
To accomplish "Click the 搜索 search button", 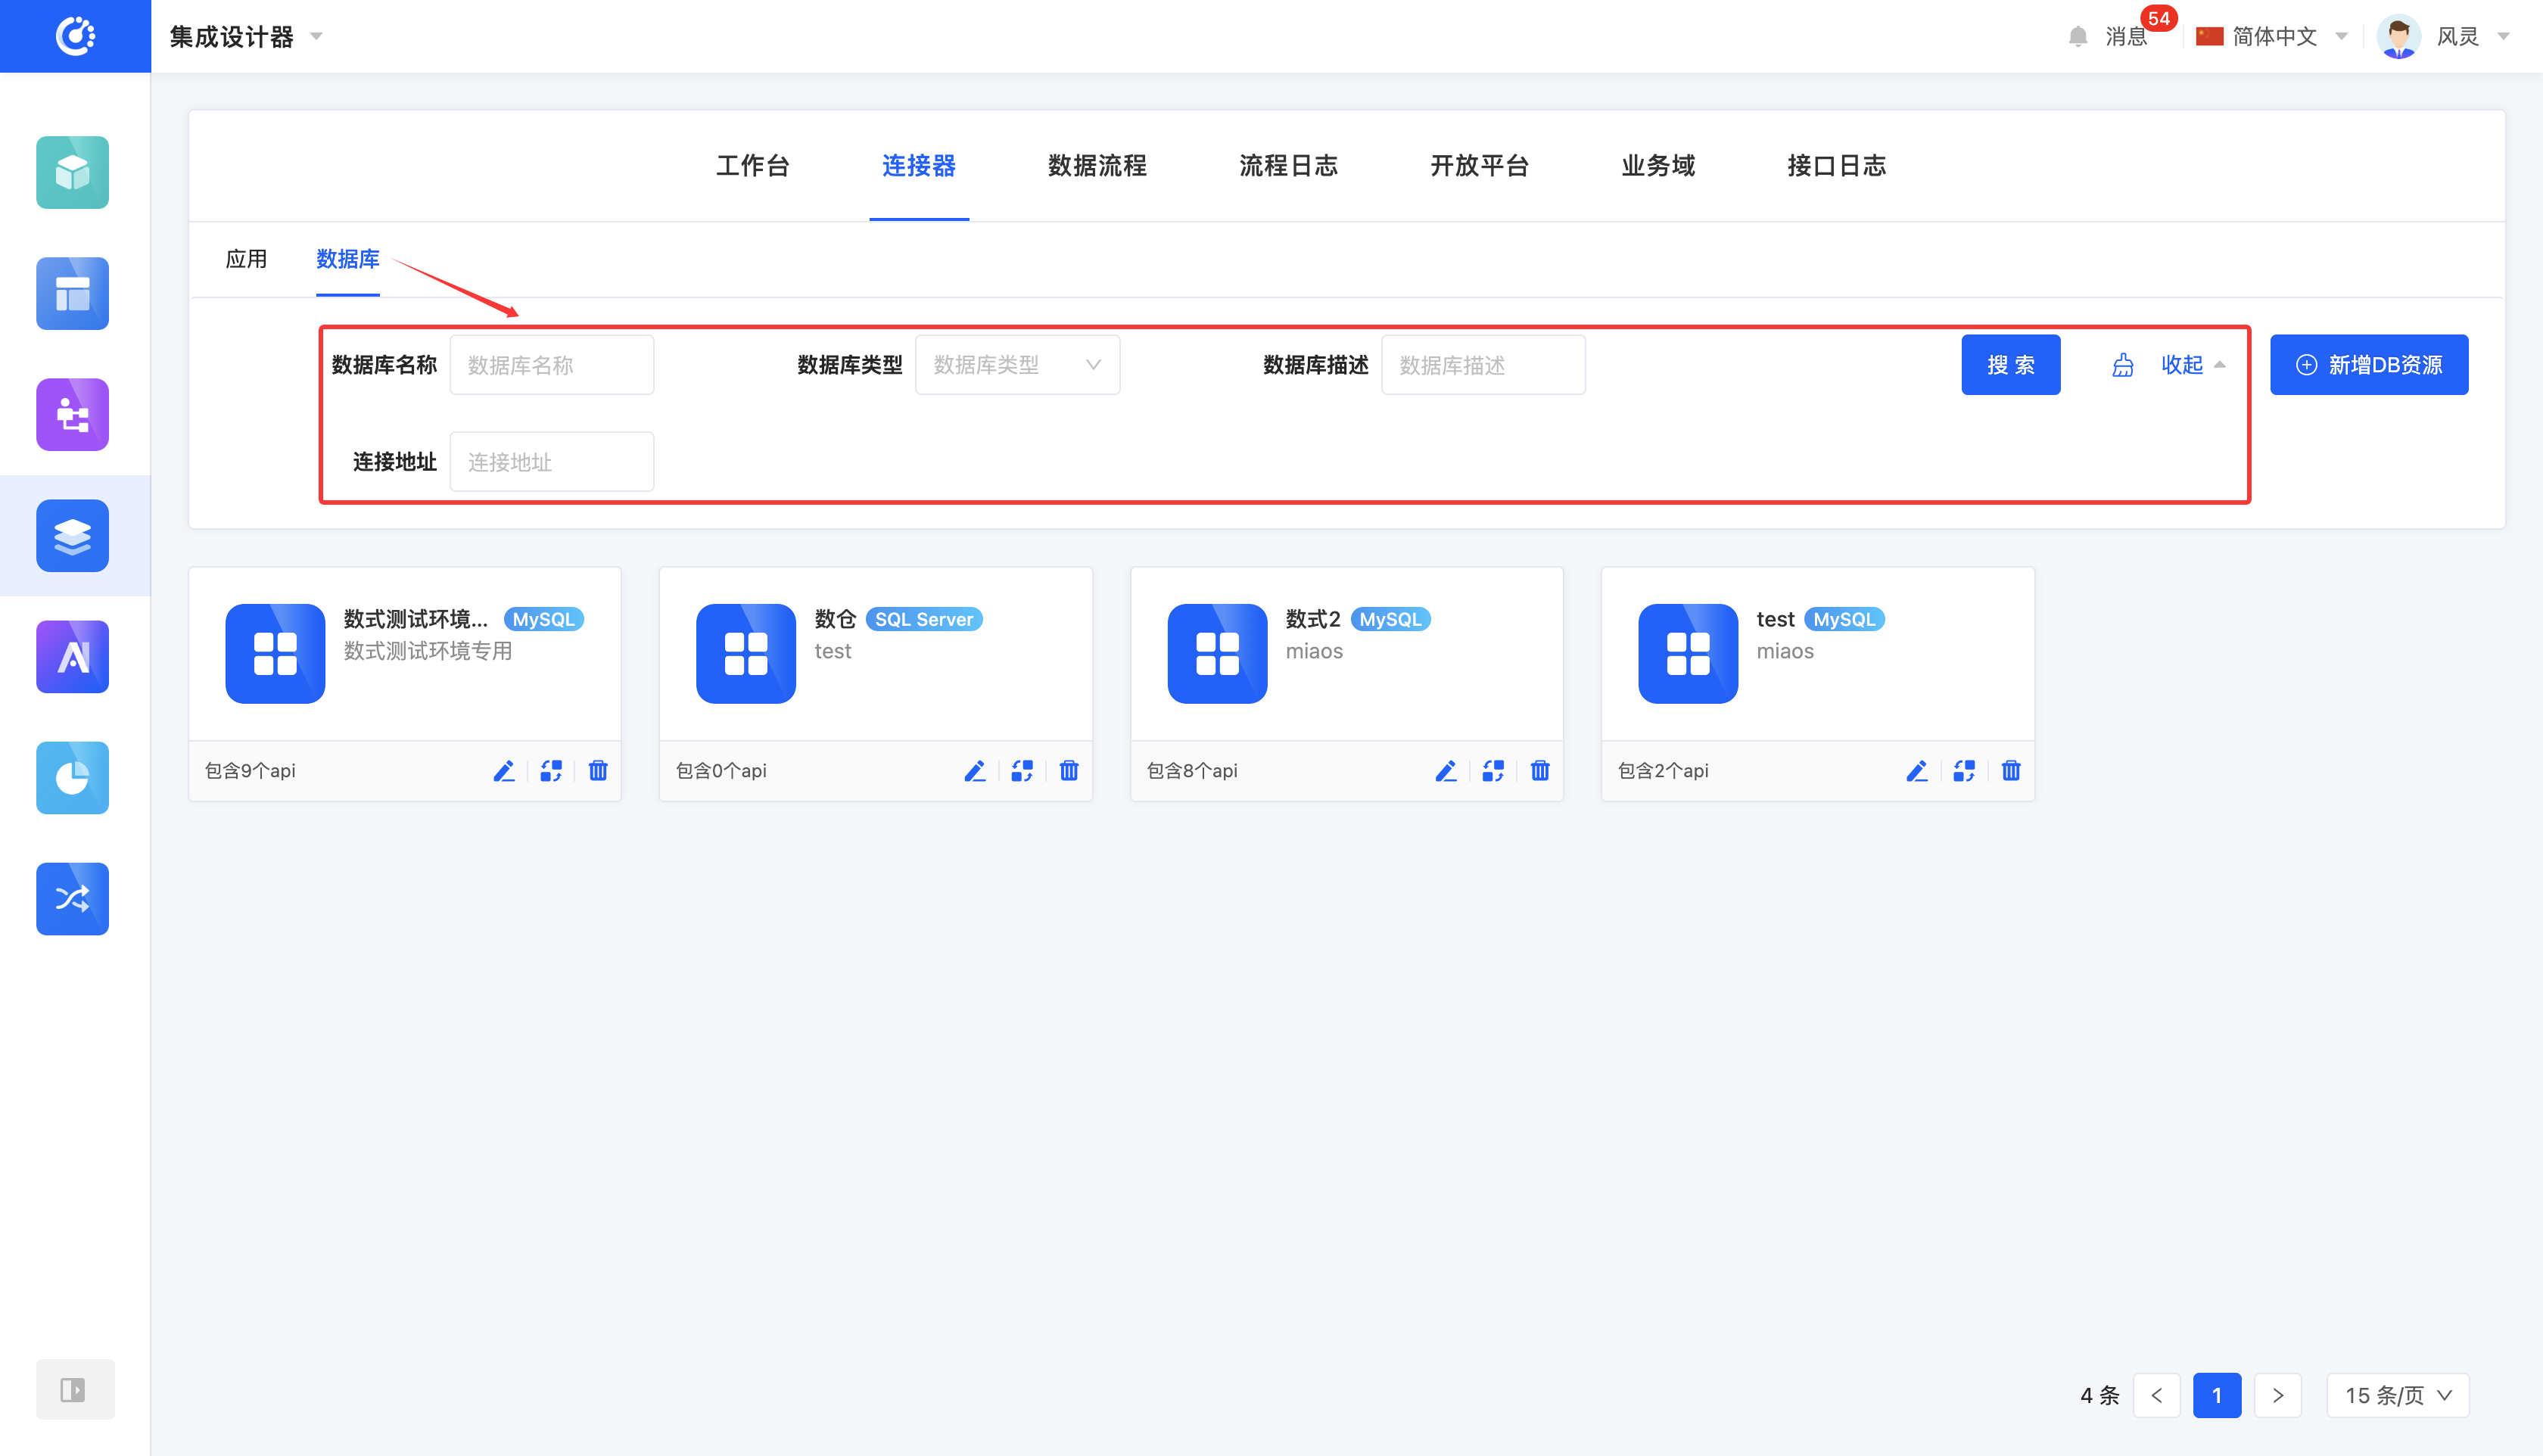I will click(x=2011, y=364).
